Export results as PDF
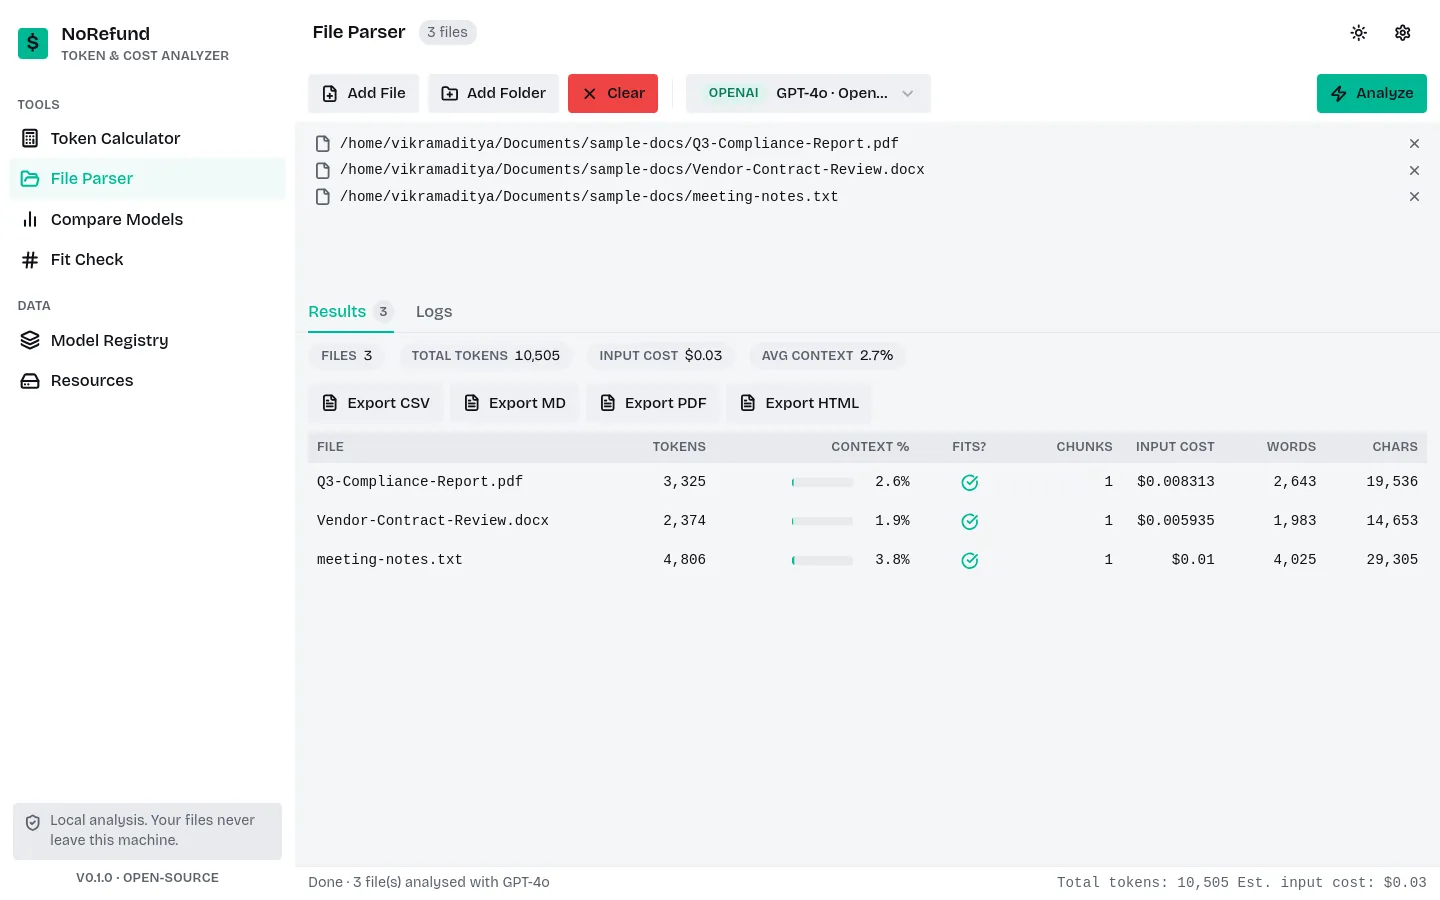The image size is (1440, 900). click(x=652, y=403)
